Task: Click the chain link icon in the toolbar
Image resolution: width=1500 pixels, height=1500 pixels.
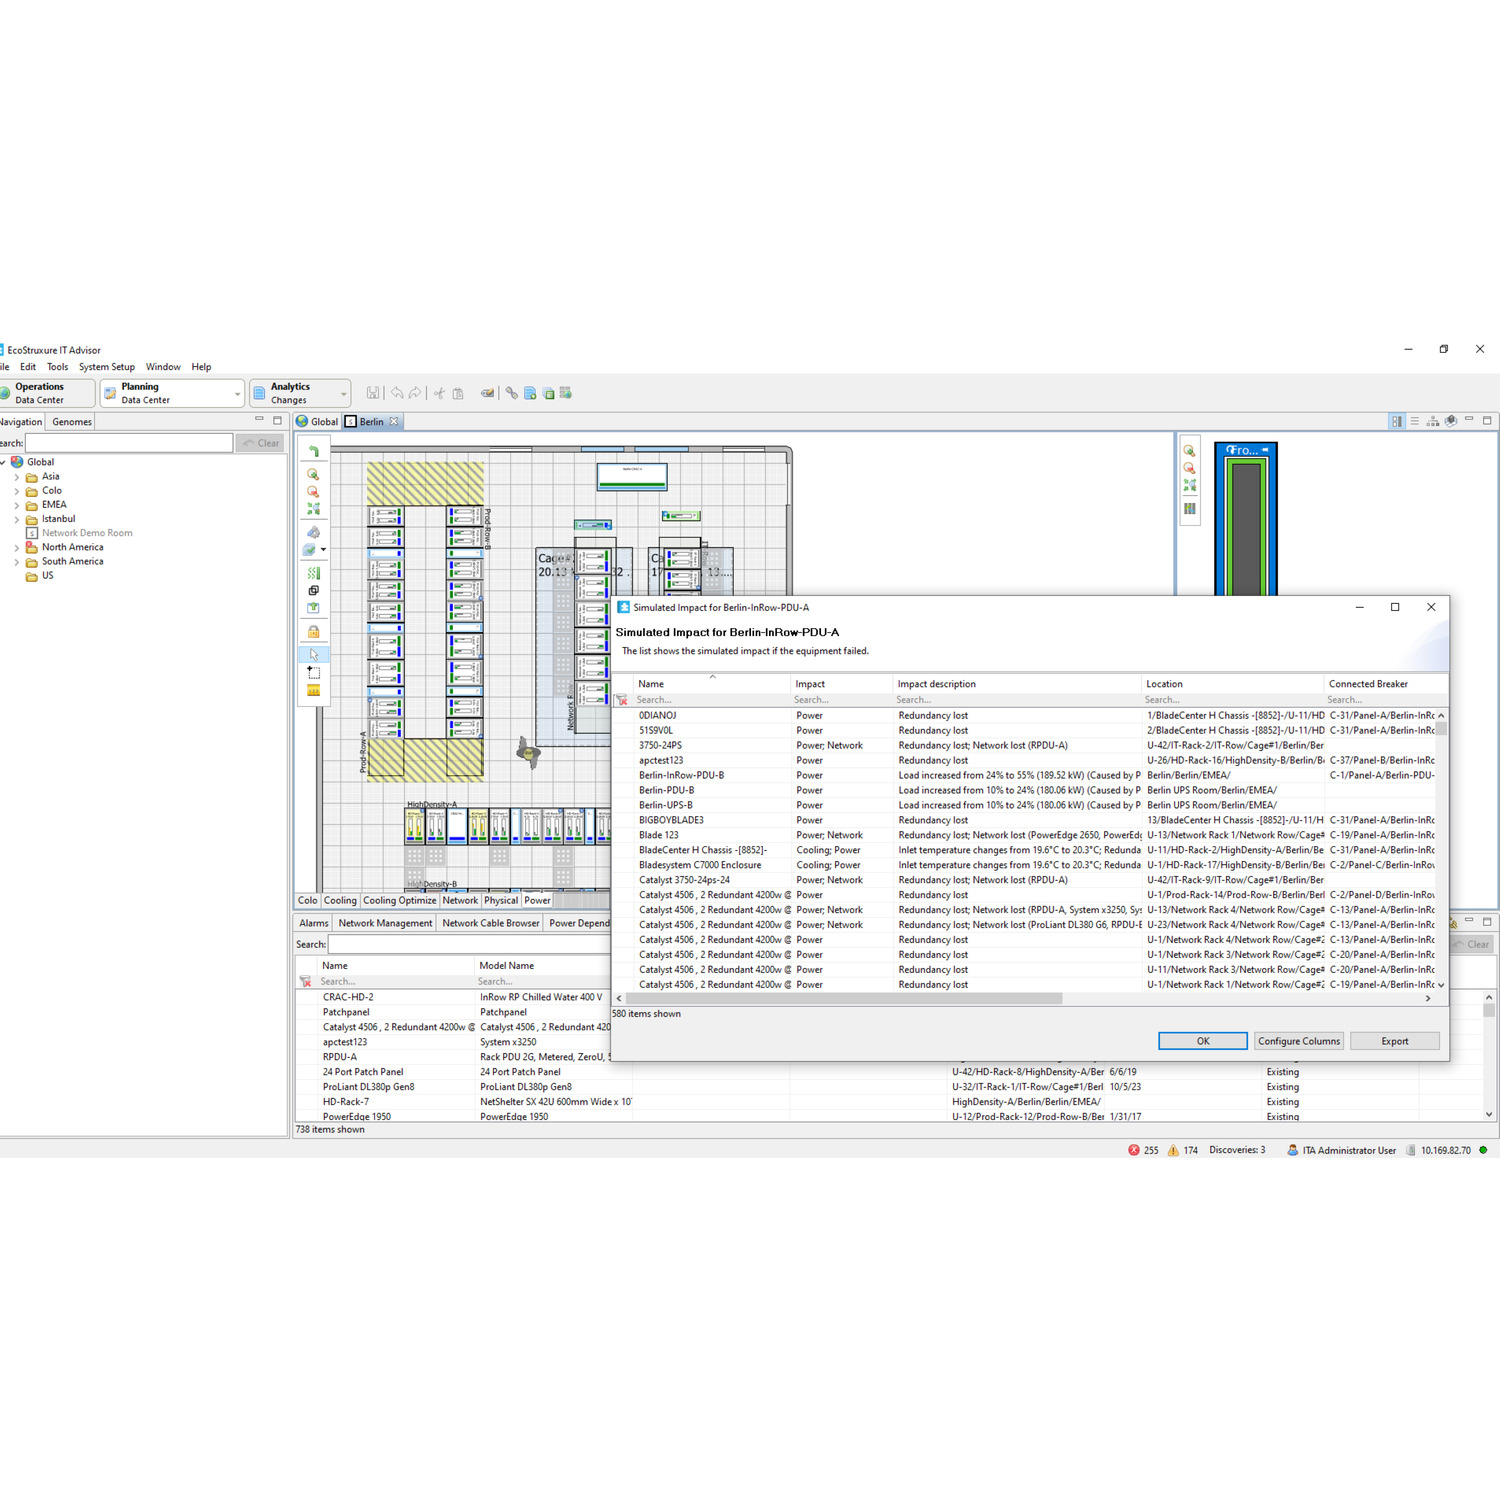Action: click(512, 393)
